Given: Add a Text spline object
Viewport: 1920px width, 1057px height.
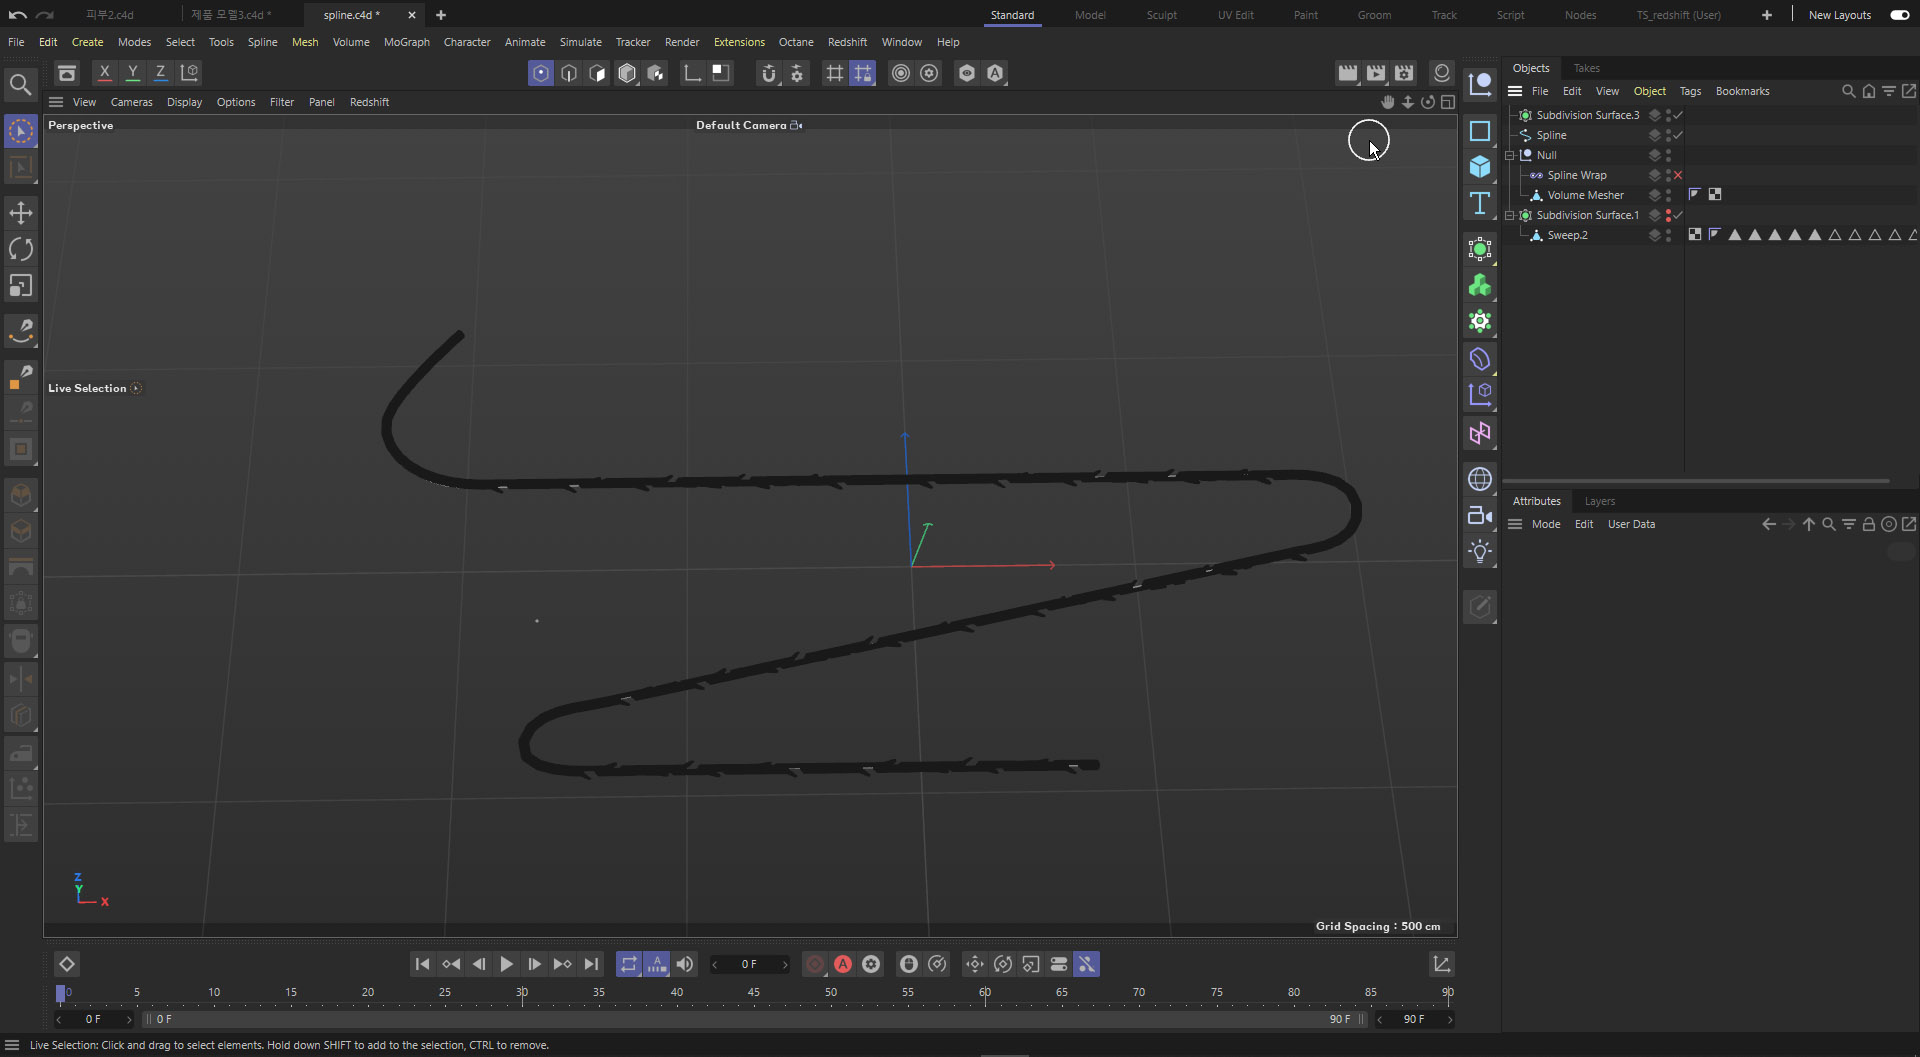Looking at the screenshot, I should [x=1480, y=204].
